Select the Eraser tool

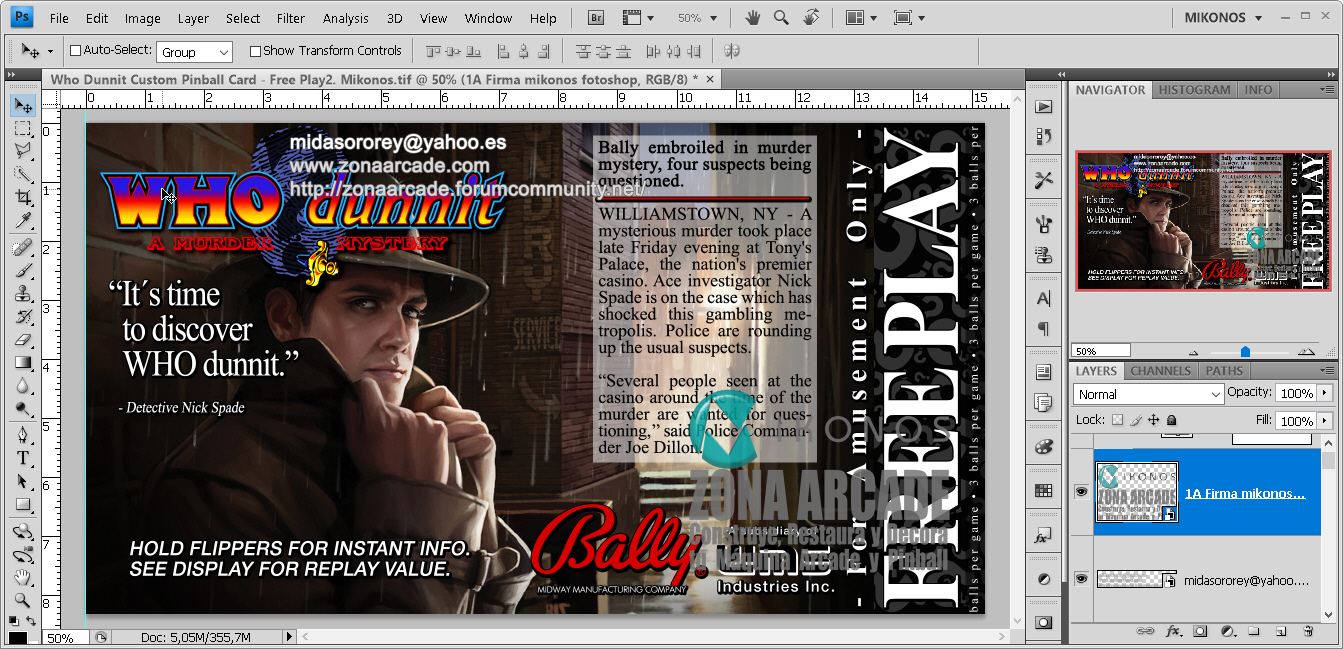(22, 340)
